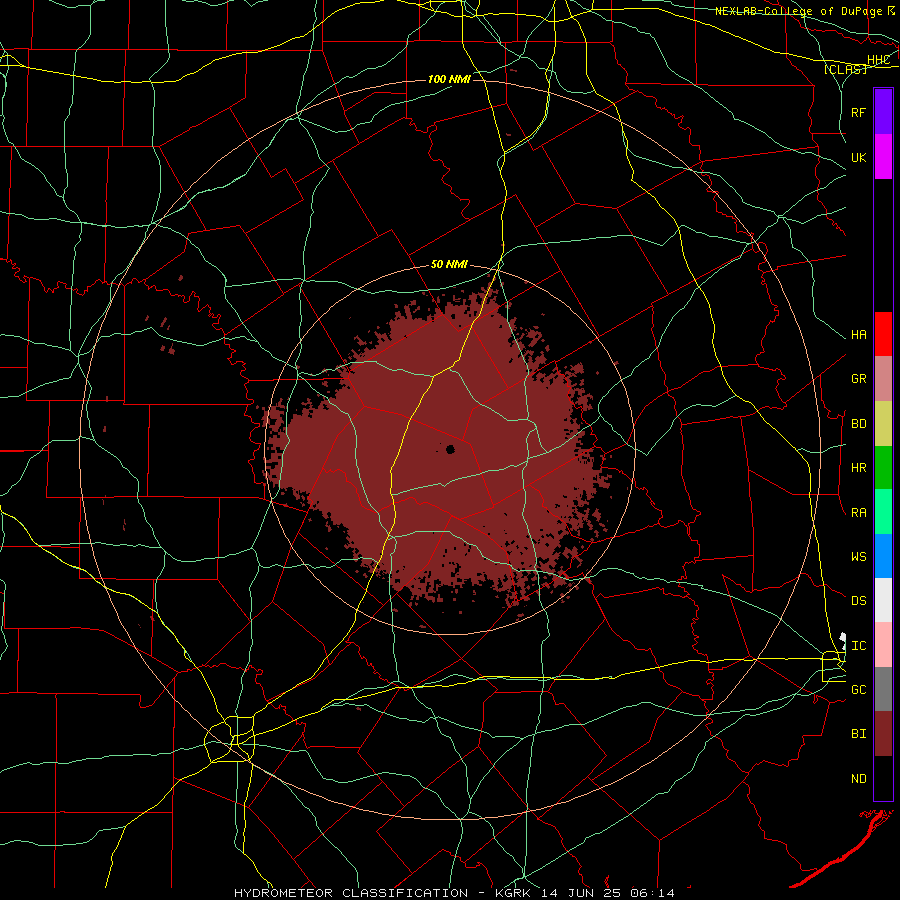Click the HHC product label
The image size is (900, 900).
coord(879,60)
